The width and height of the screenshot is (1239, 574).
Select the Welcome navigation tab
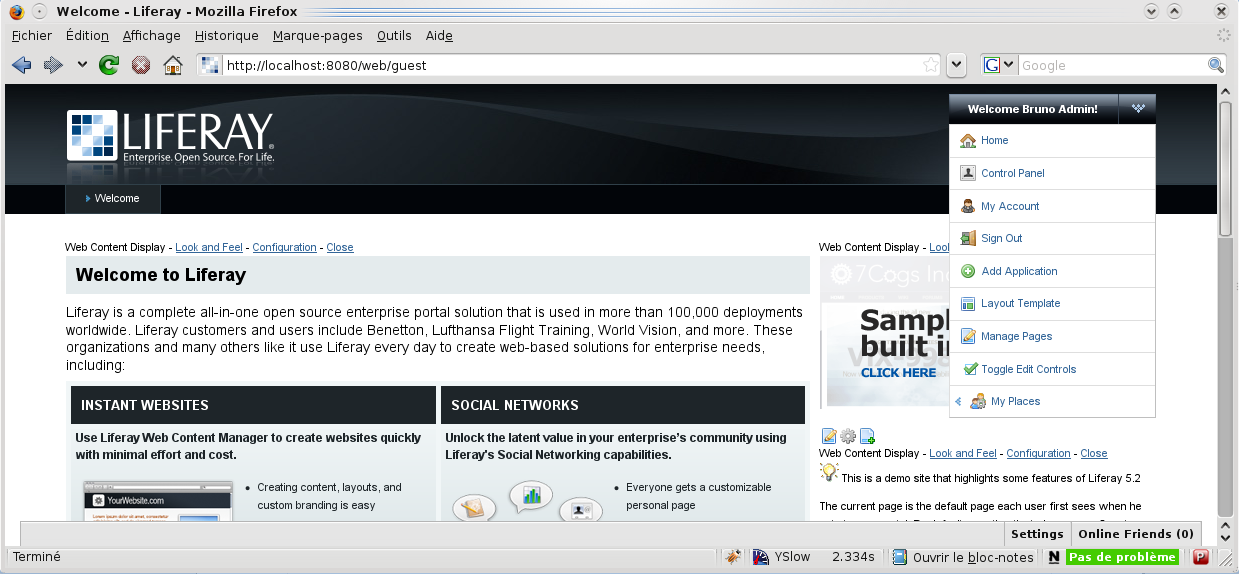pos(113,198)
